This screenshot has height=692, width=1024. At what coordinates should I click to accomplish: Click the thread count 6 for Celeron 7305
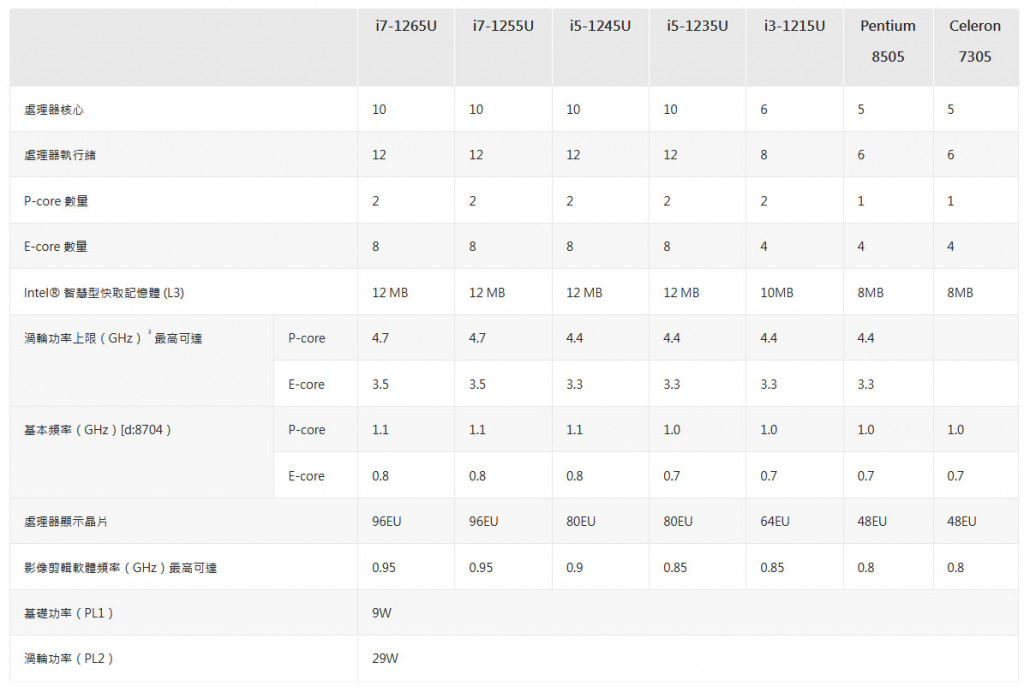point(951,155)
